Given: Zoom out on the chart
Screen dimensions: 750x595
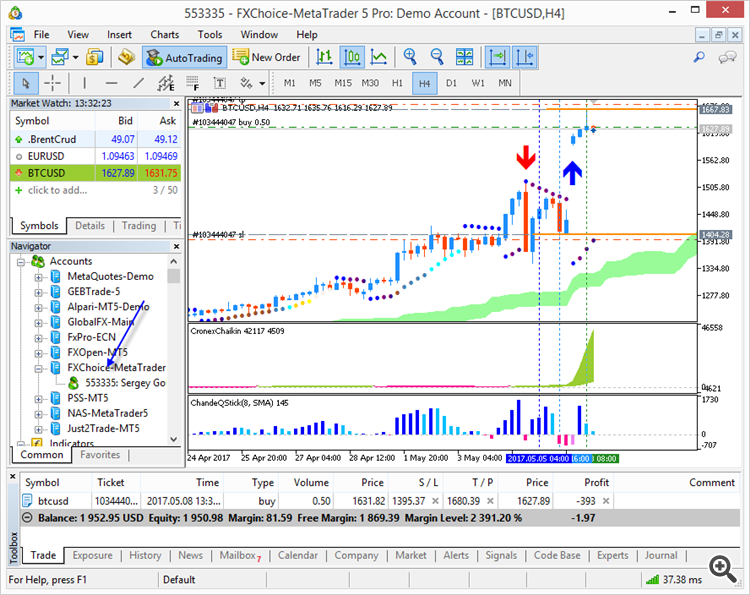Looking at the screenshot, I should (x=435, y=58).
